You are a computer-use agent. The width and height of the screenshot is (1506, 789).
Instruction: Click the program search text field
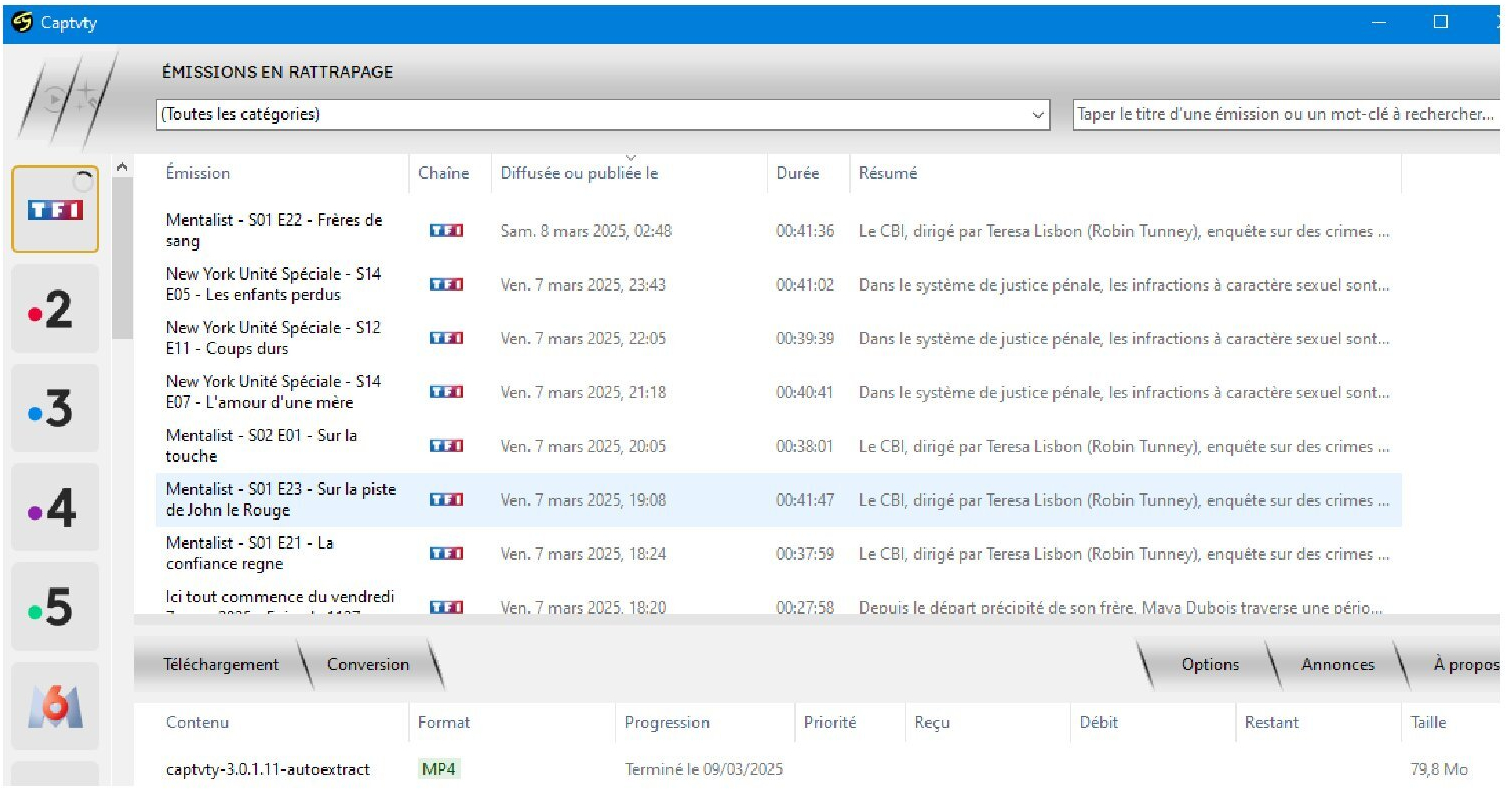(1285, 114)
